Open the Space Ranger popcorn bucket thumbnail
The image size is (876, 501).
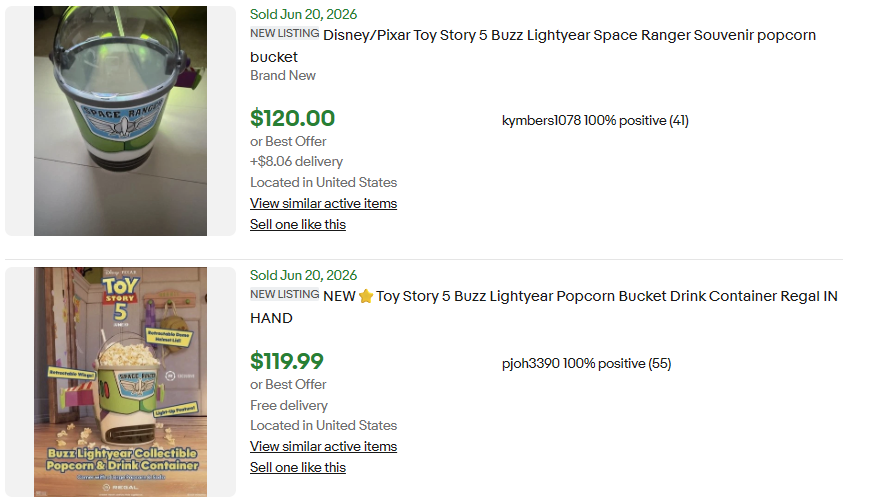click(120, 121)
